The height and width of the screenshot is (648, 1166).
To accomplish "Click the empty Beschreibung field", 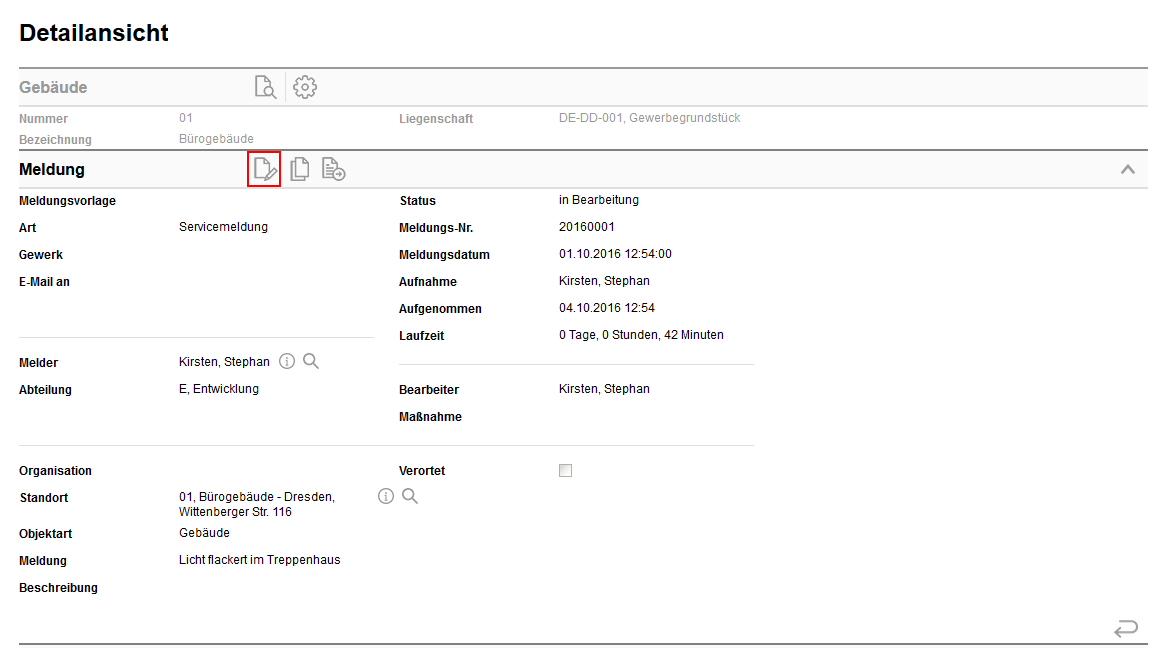I will pyautogui.click(x=250, y=588).
